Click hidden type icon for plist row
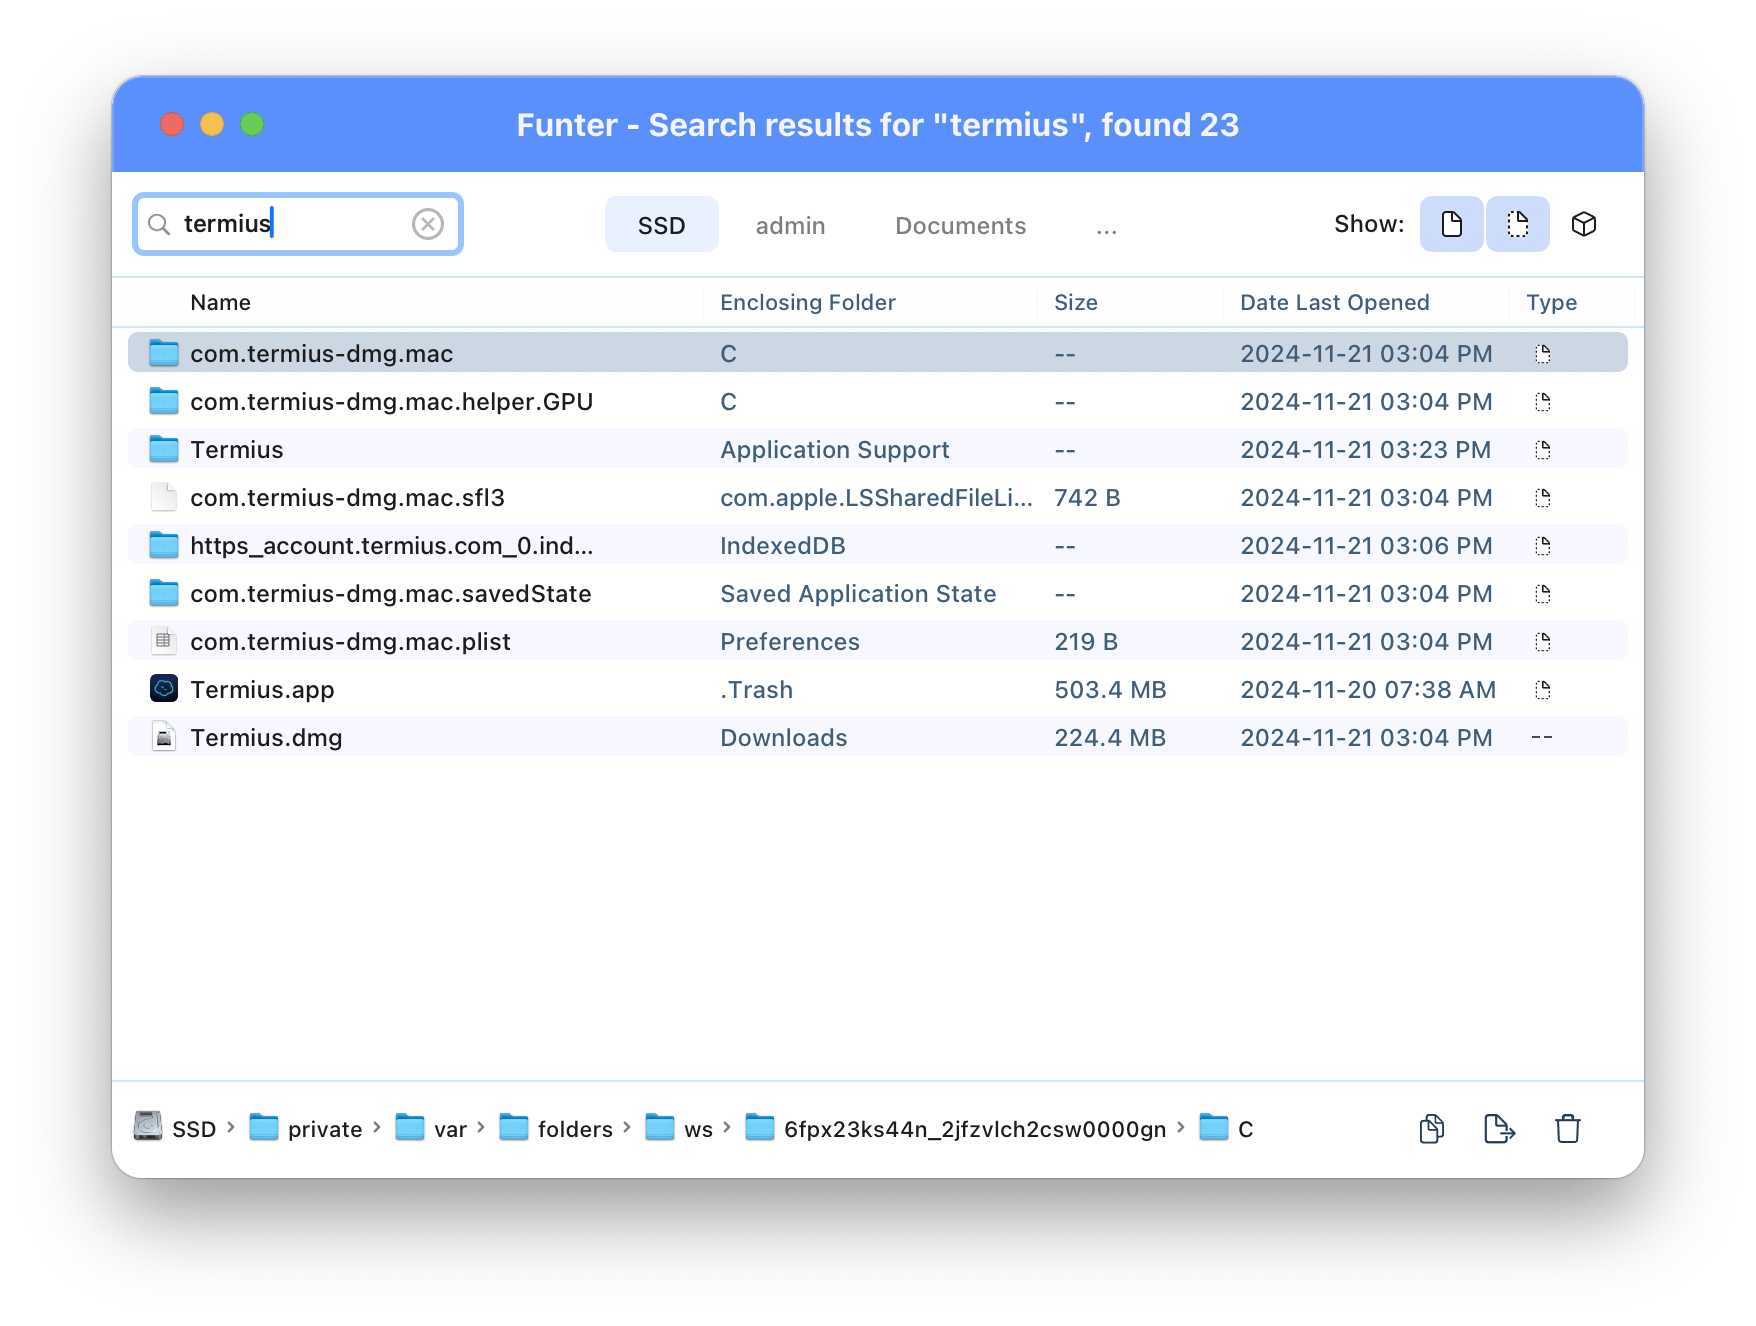The height and width of the screenshot is (1326, 1756). pyautogui.click(x=1543, y=642)
